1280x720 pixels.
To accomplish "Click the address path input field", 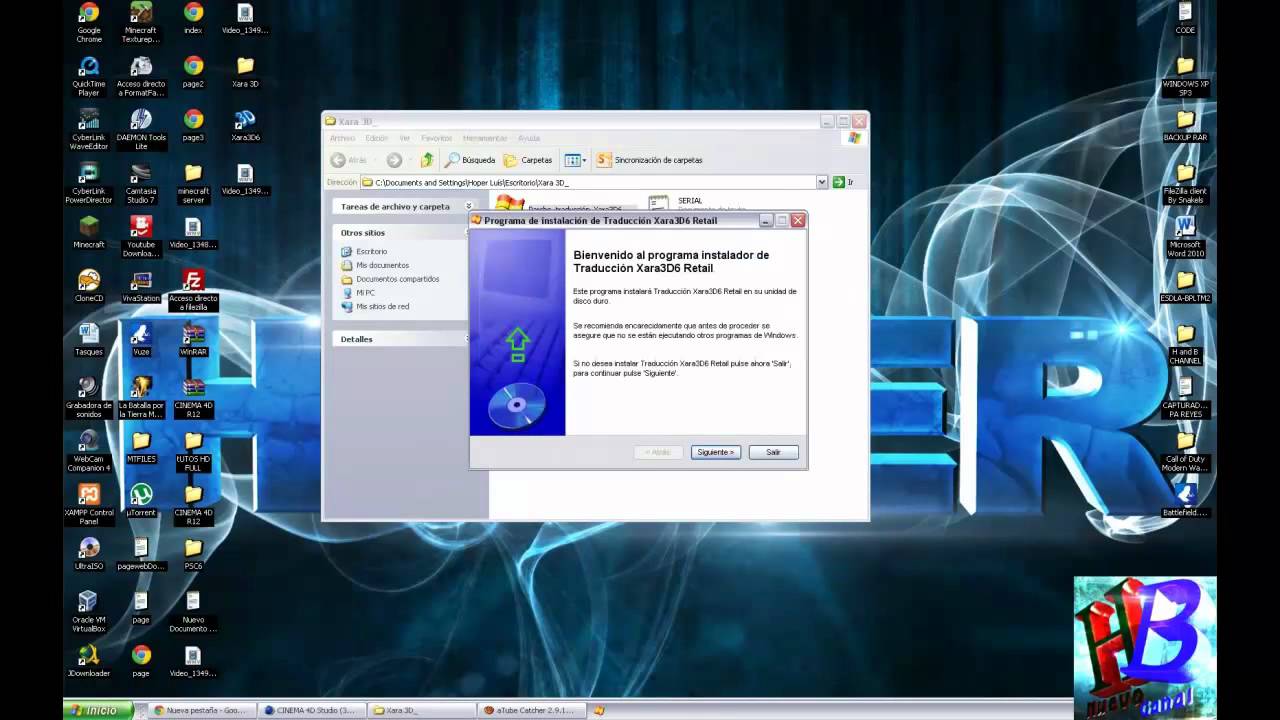I will pos(588,182).
